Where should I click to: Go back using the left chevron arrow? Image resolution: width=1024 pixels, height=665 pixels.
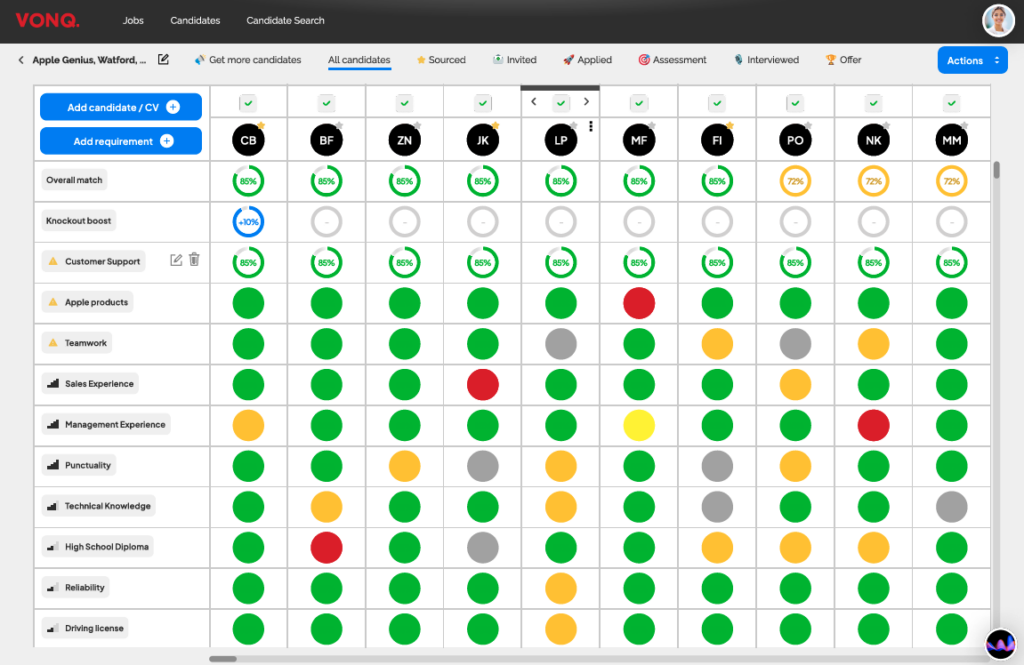click(21, 60)
